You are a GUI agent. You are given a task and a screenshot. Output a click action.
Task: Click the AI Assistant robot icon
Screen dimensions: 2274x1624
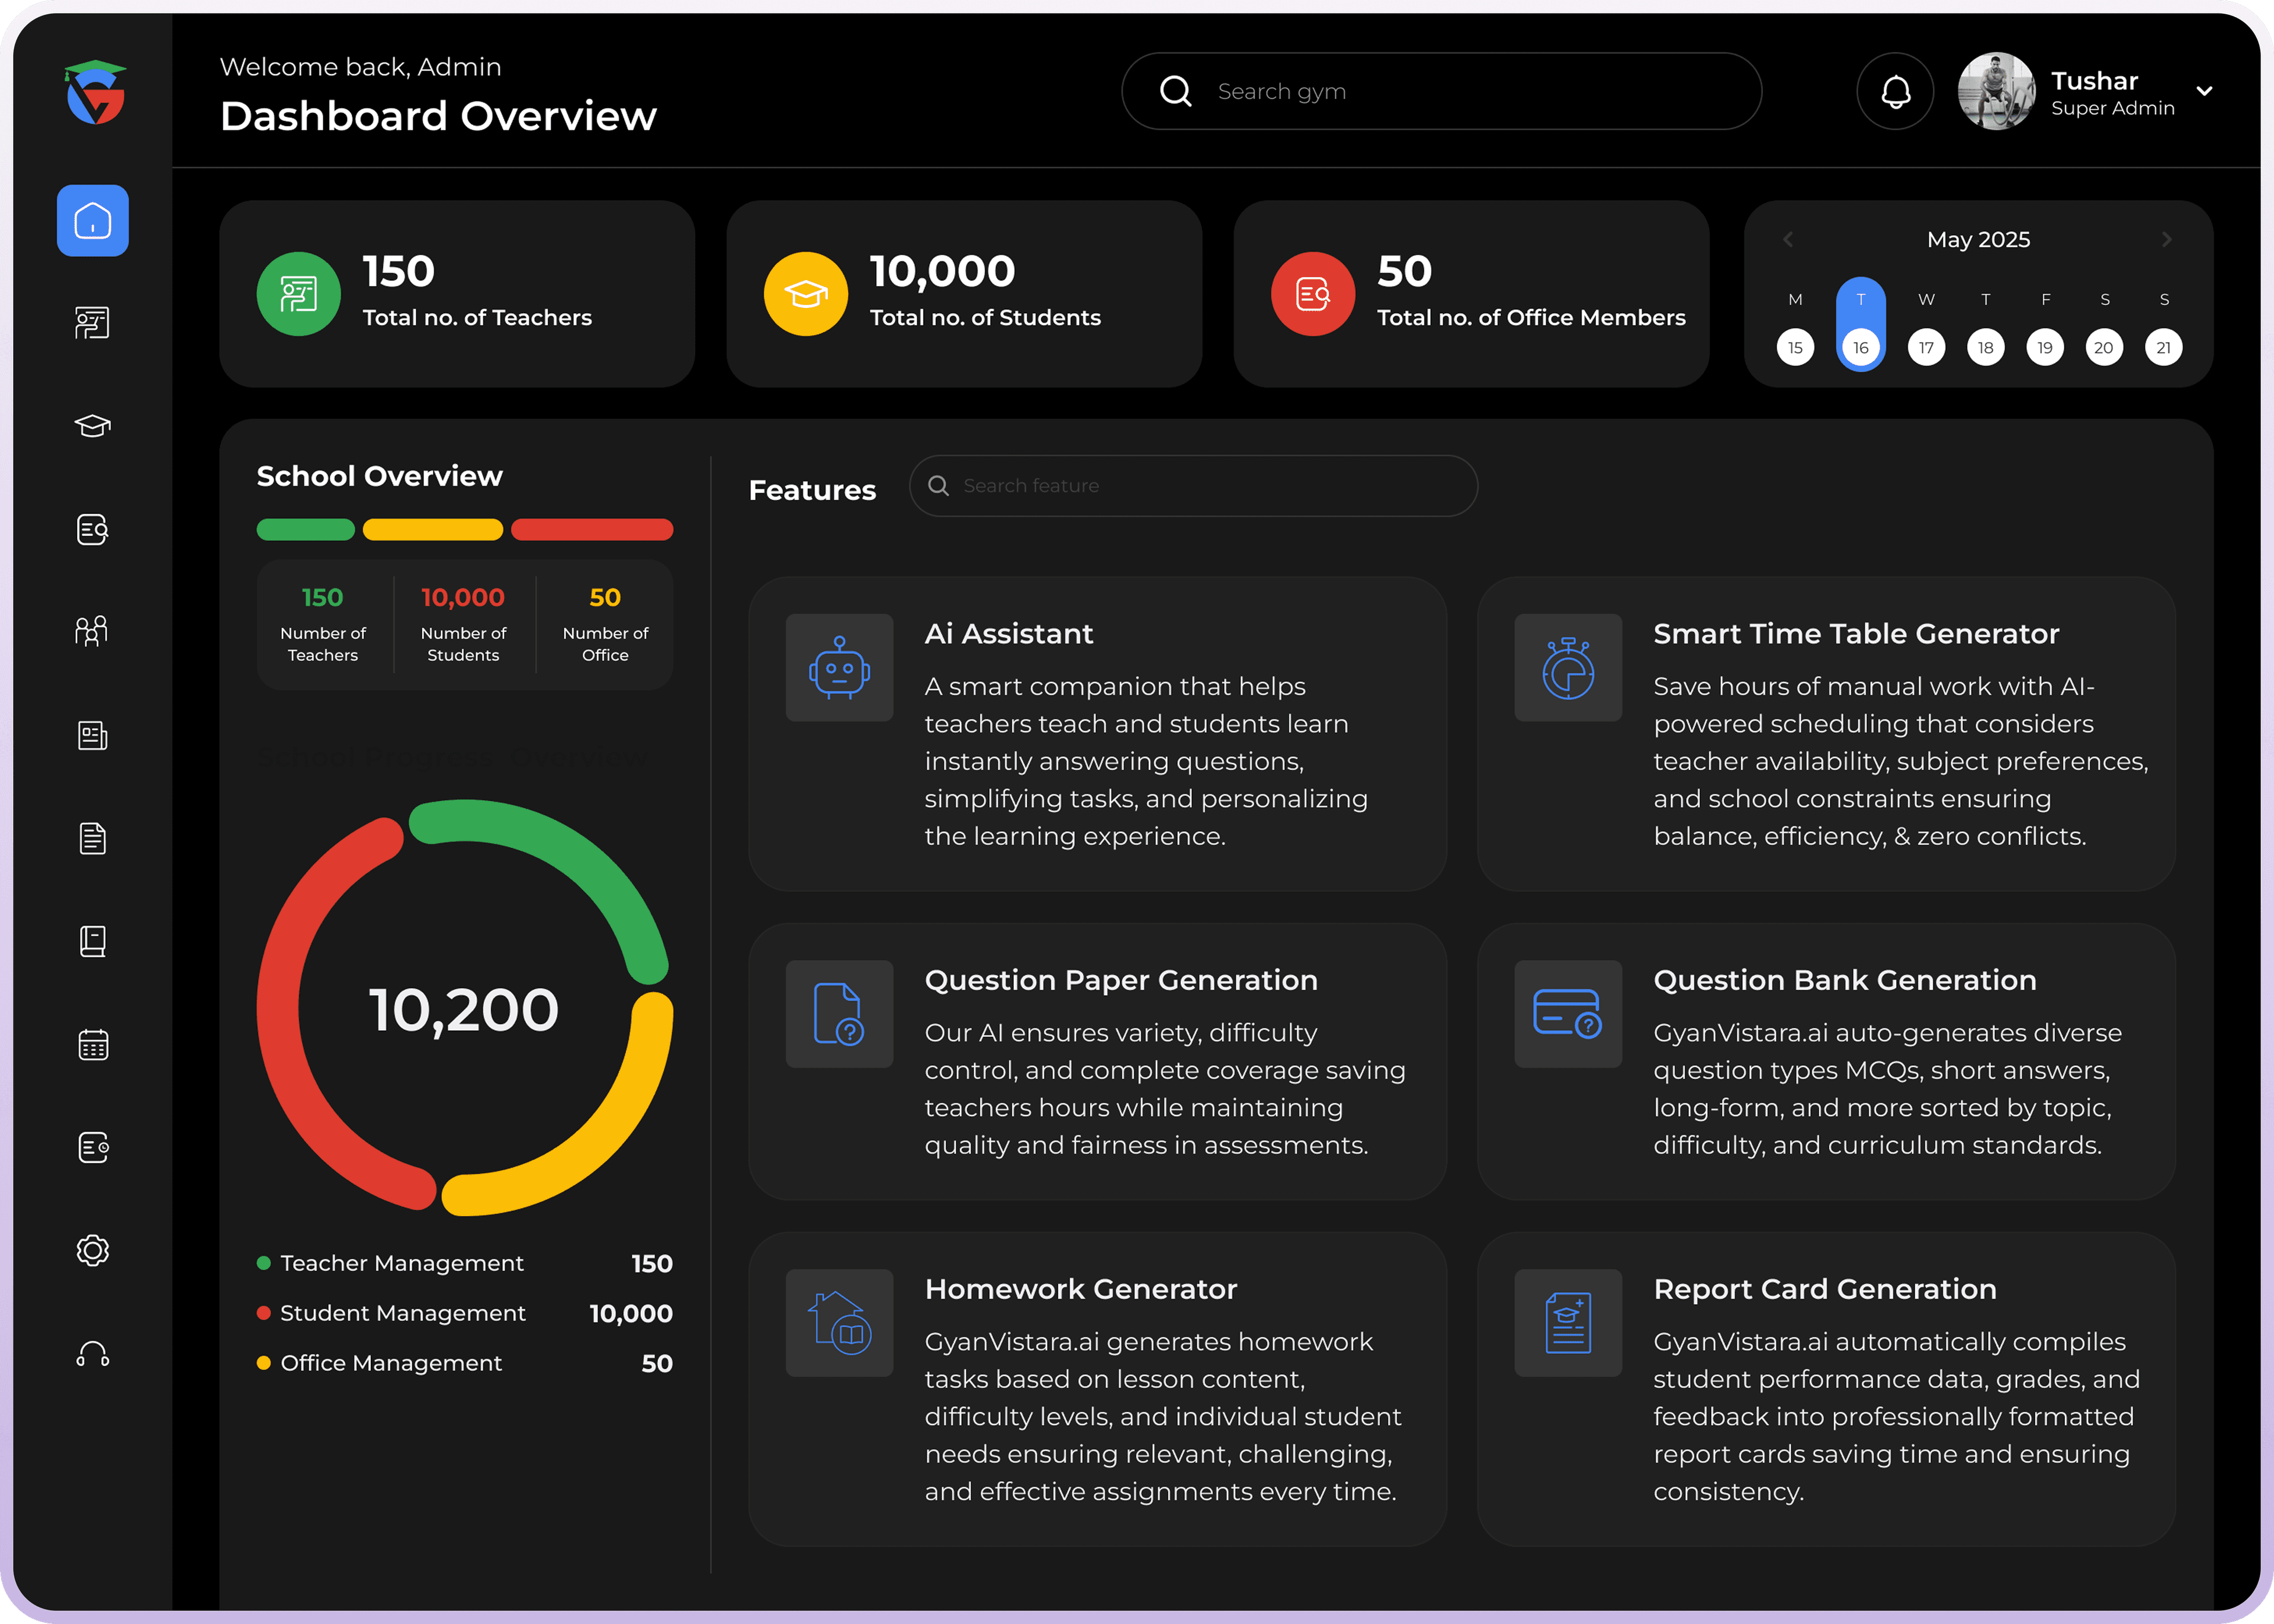(x=839, y=668)
